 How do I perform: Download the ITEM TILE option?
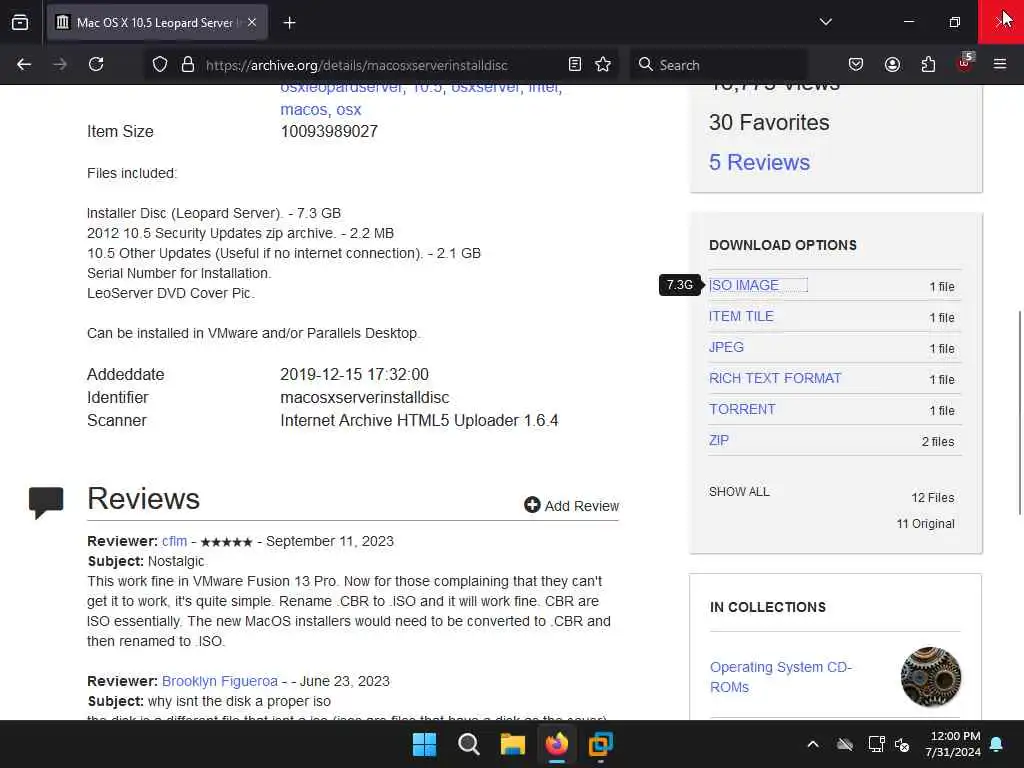pos(741,316)
